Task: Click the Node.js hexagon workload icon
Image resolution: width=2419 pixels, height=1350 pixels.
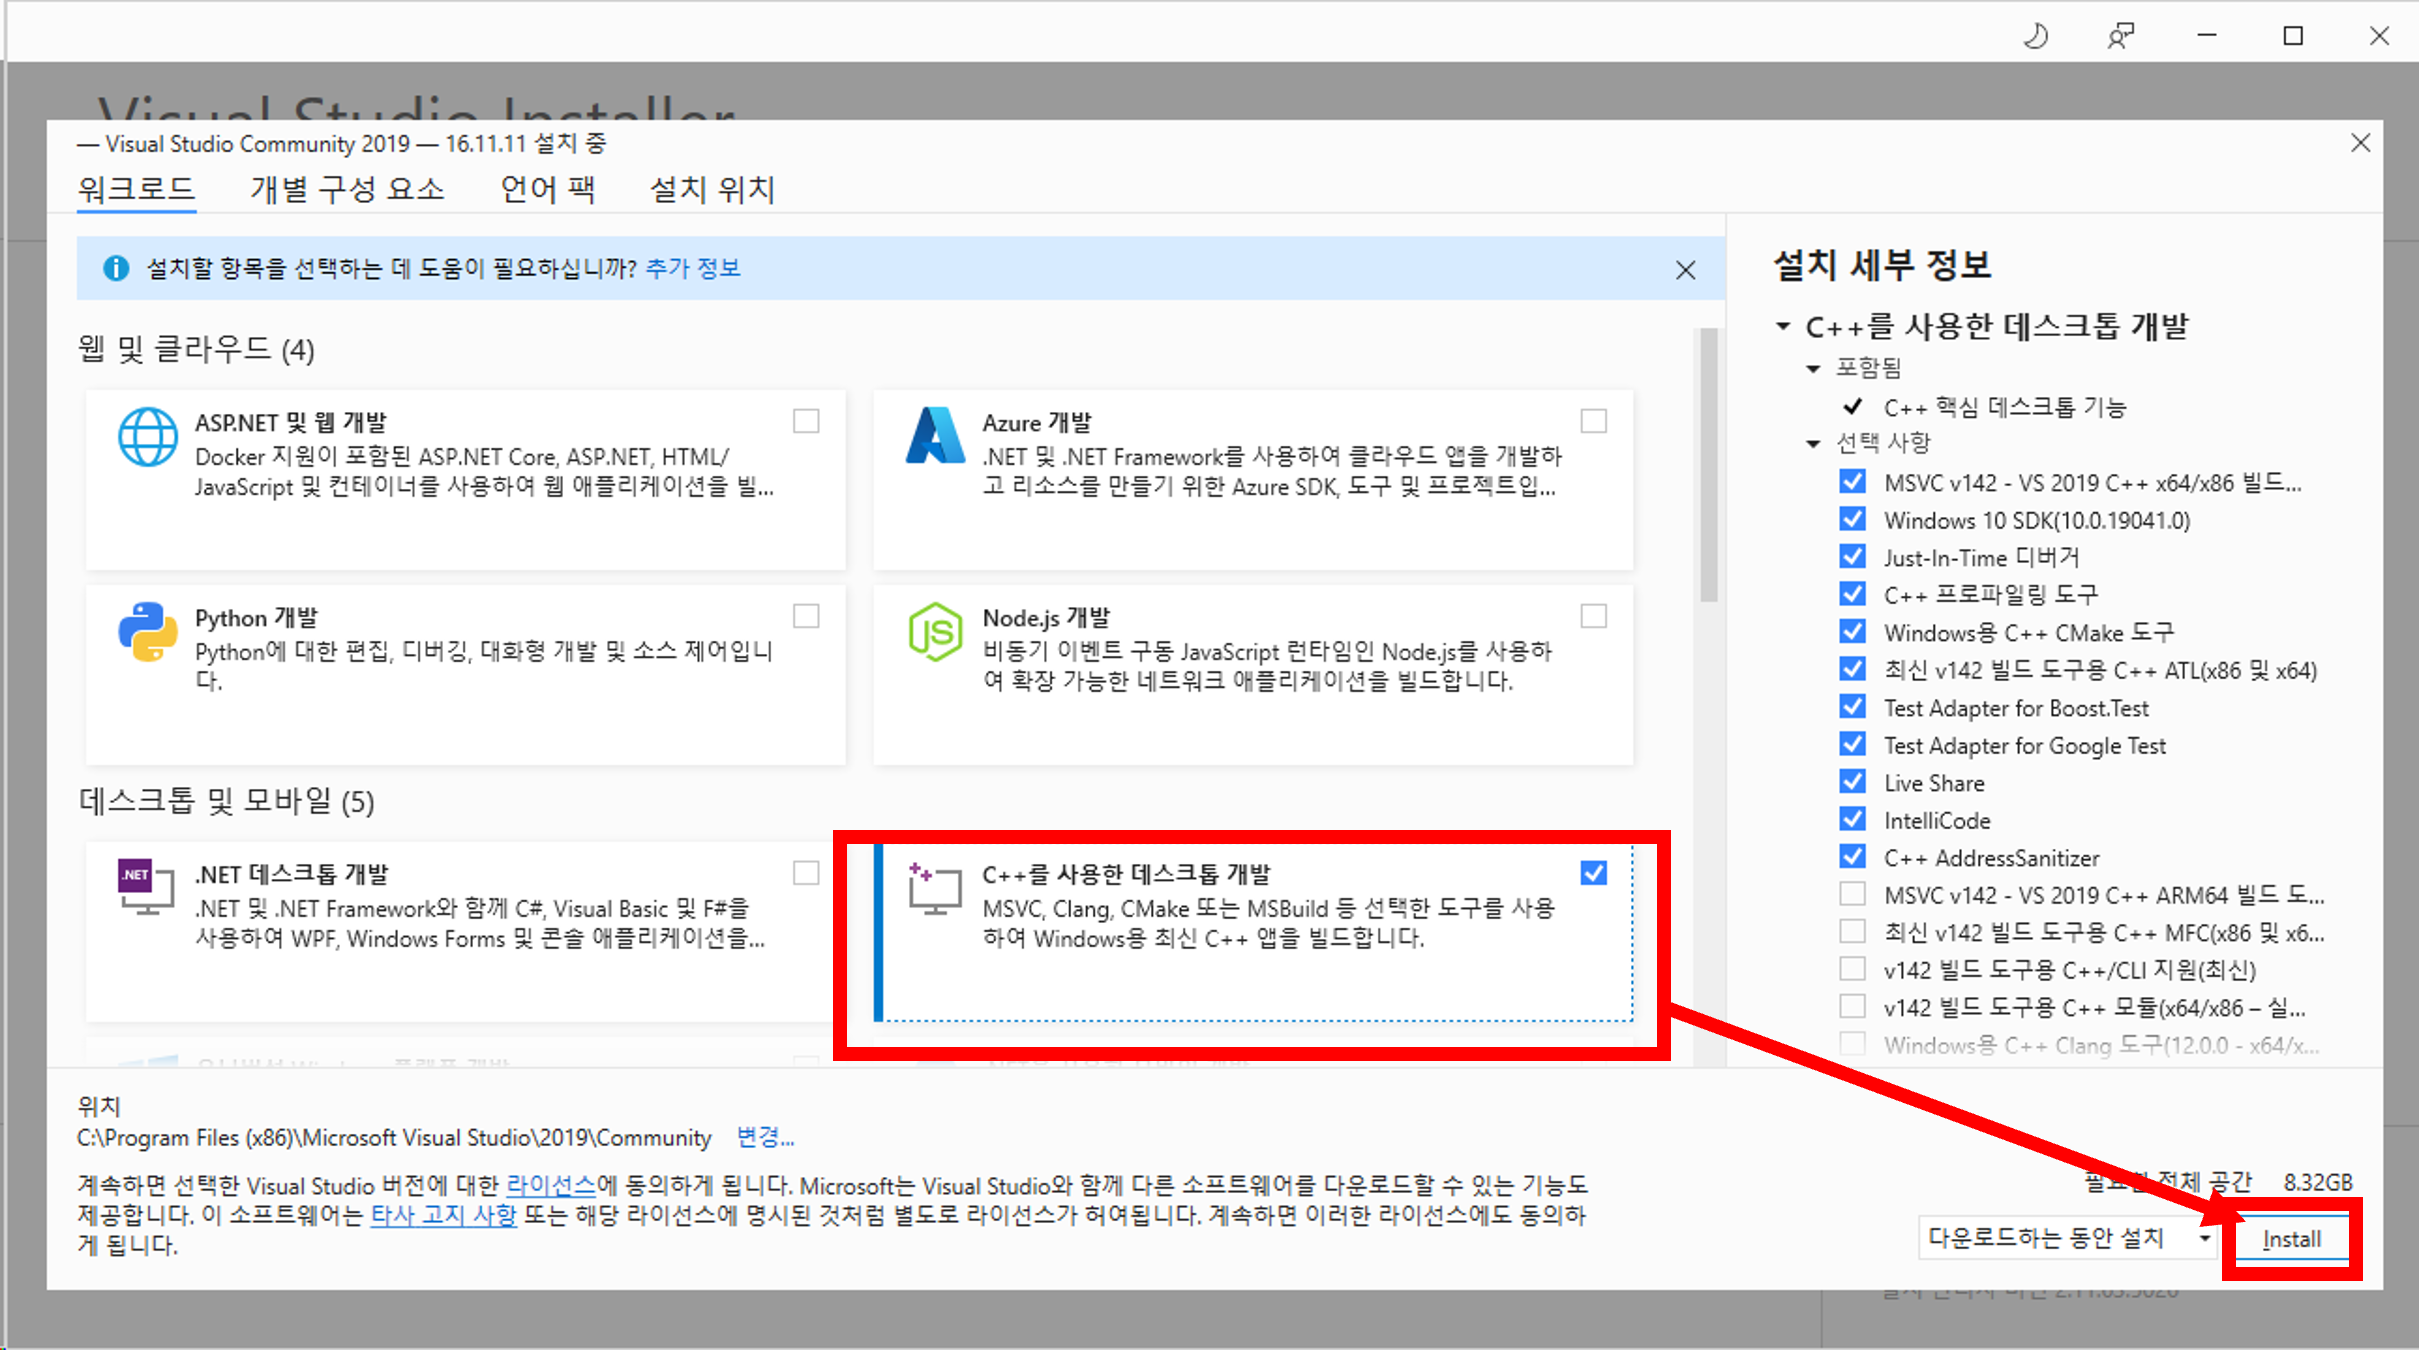Action: point(934,632)
